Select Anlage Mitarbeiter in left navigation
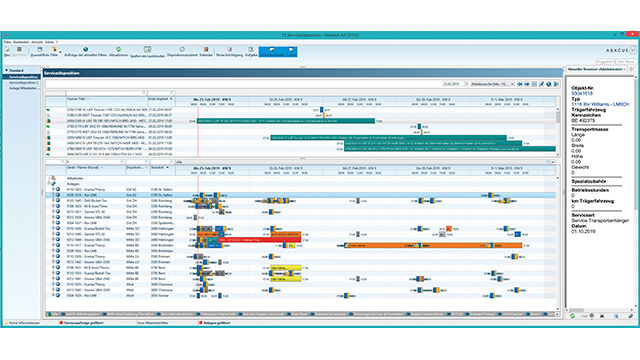This screenshot has height=360, width=640. pos(23,88)
